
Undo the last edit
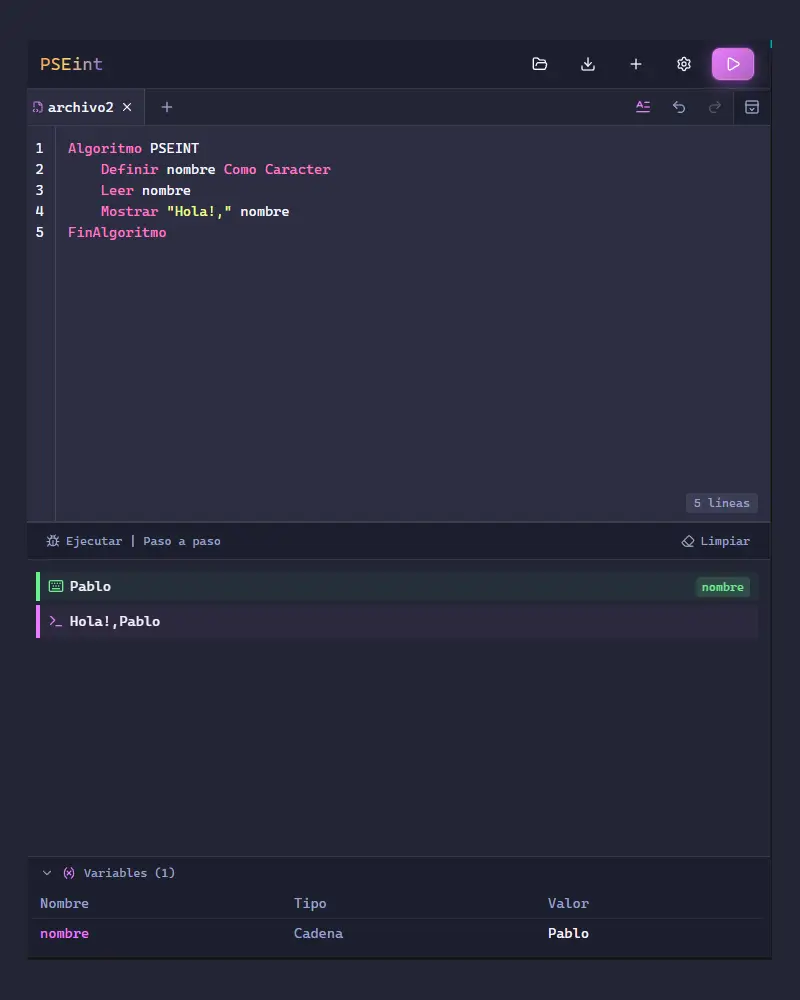coord(679,107)
